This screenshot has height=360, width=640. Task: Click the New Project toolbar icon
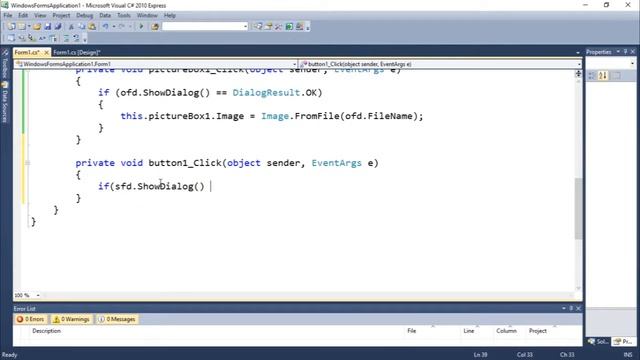coord(11,27)
